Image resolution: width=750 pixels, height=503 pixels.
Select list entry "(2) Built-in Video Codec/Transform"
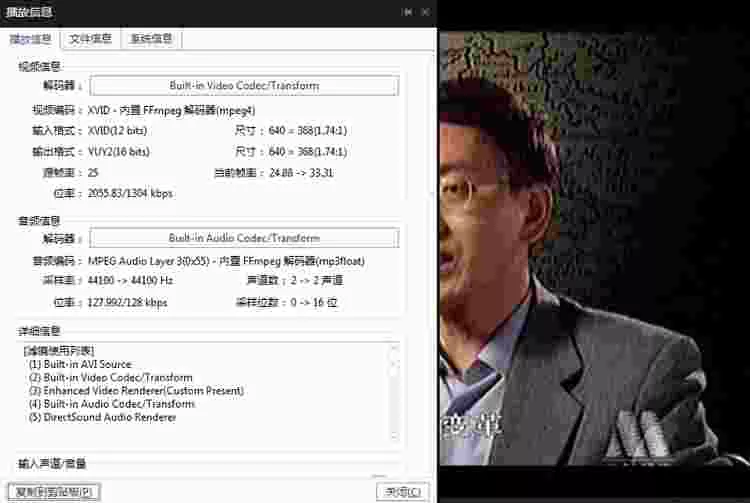click(111, 378)
